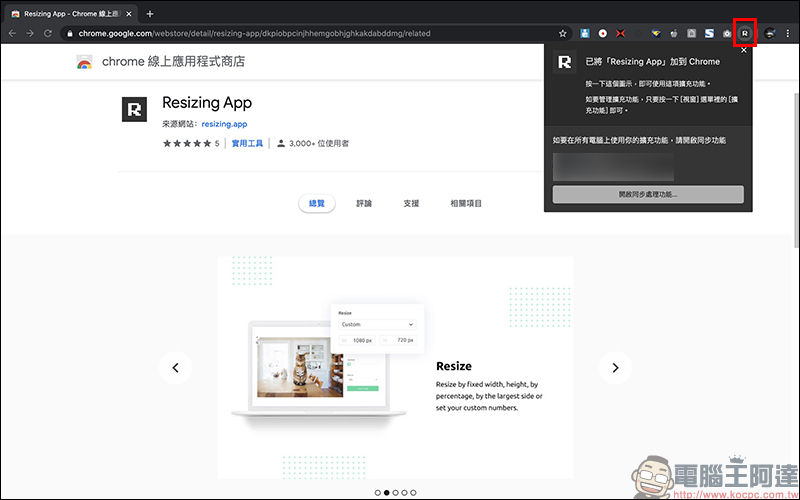Image resolution: width=800 pixels, height=500 pixels.
Task: Click the 3,000+ 位使用者 user count text
Action: (319, 143)
